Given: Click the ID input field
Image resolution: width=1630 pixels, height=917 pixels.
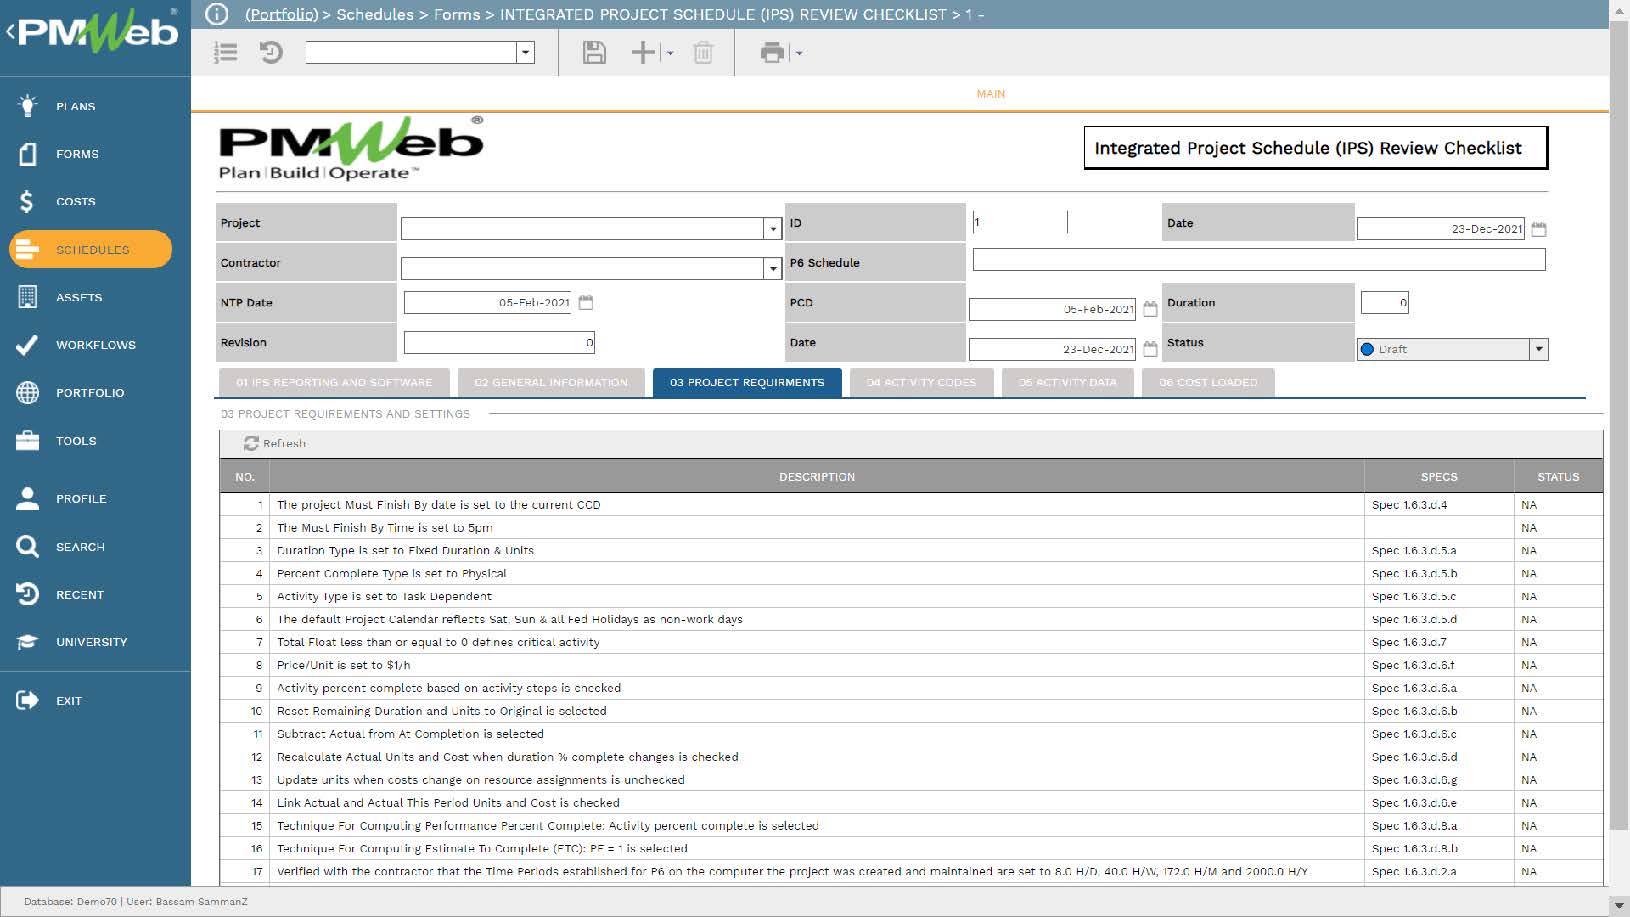Looking at the screenshot, I should [1020, 222].
